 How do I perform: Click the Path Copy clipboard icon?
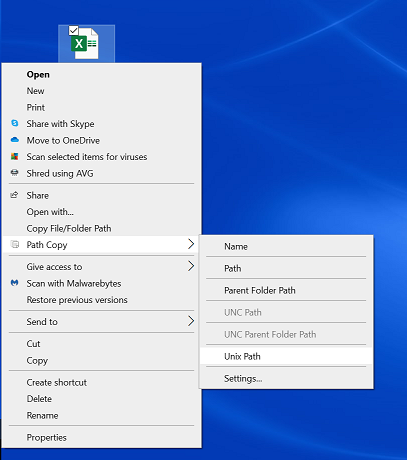pos(15,244)
